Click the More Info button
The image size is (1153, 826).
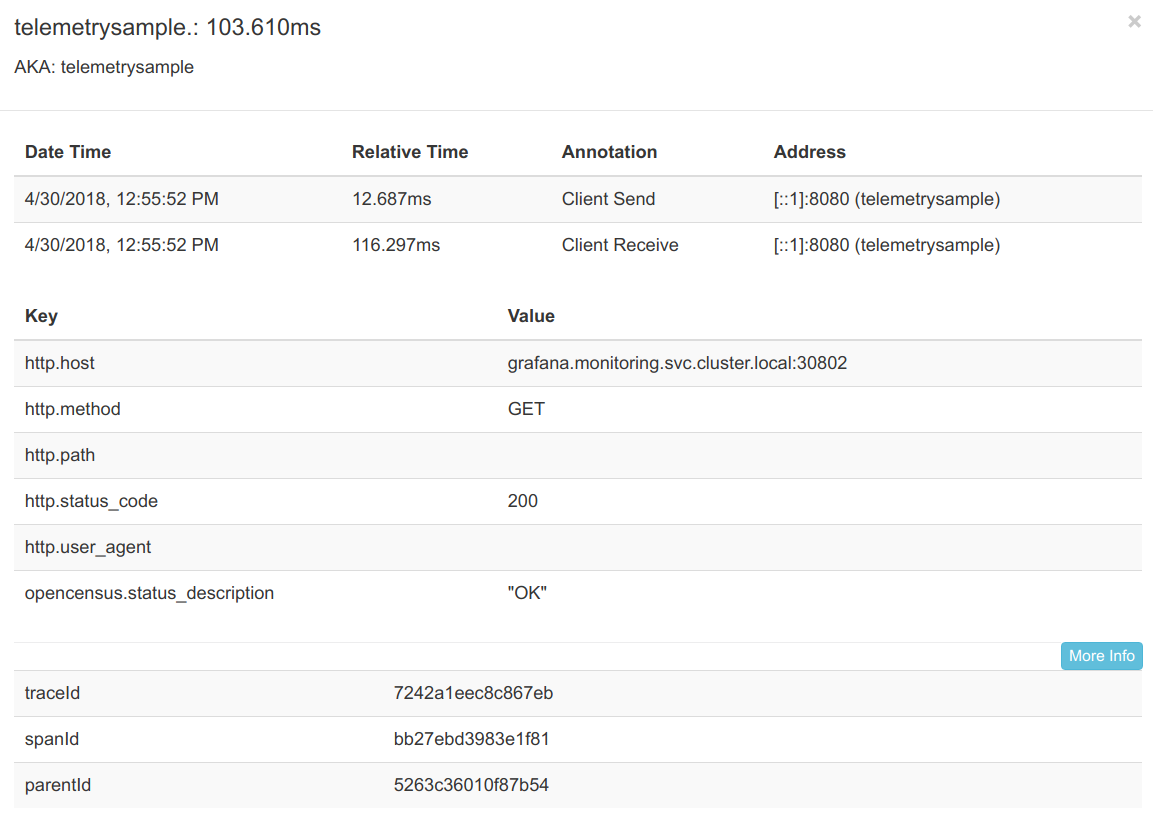pos(1102,655)
